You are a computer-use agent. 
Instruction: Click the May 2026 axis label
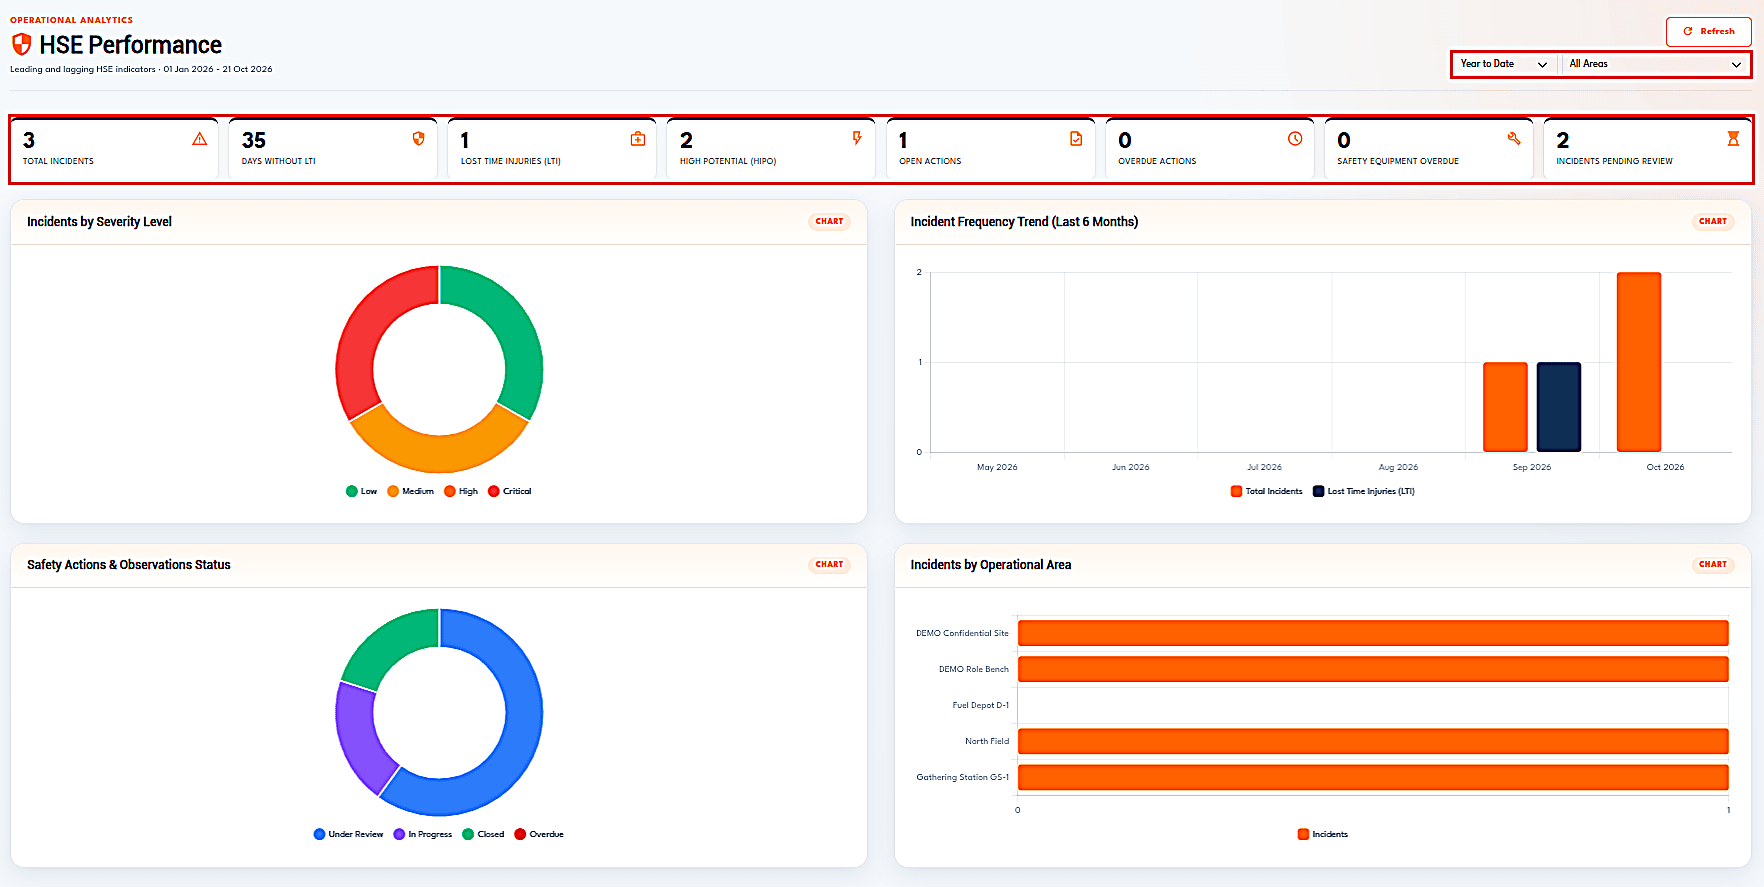click(x=997, y=467)
